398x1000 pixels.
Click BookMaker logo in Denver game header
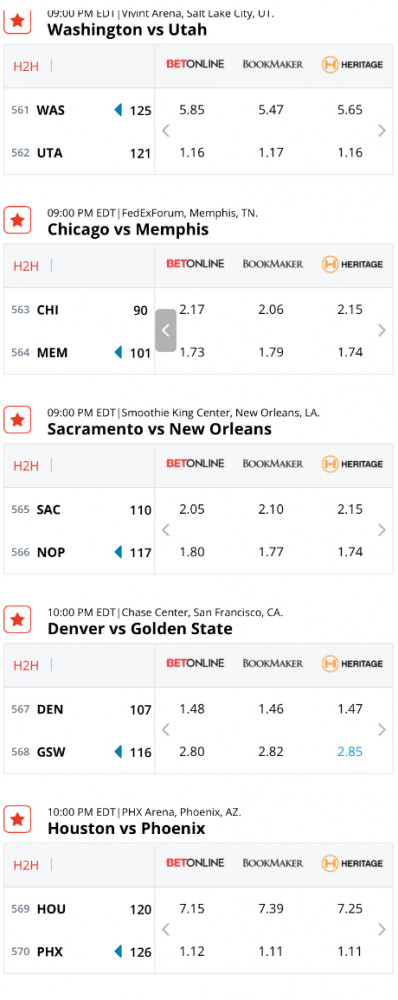[273, 663]
